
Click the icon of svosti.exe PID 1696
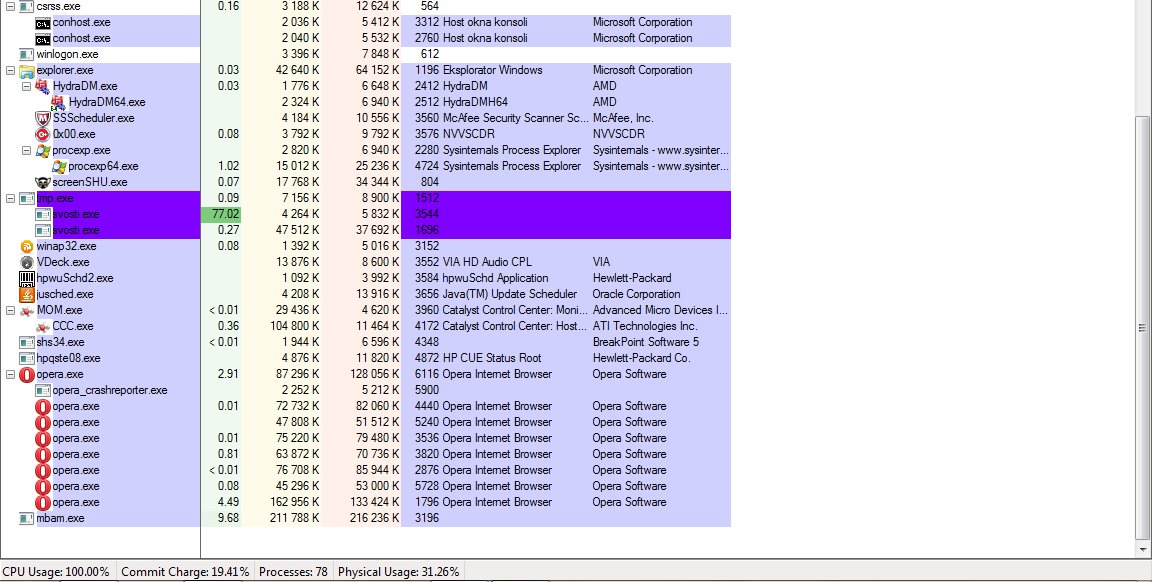tap(43, 231)
